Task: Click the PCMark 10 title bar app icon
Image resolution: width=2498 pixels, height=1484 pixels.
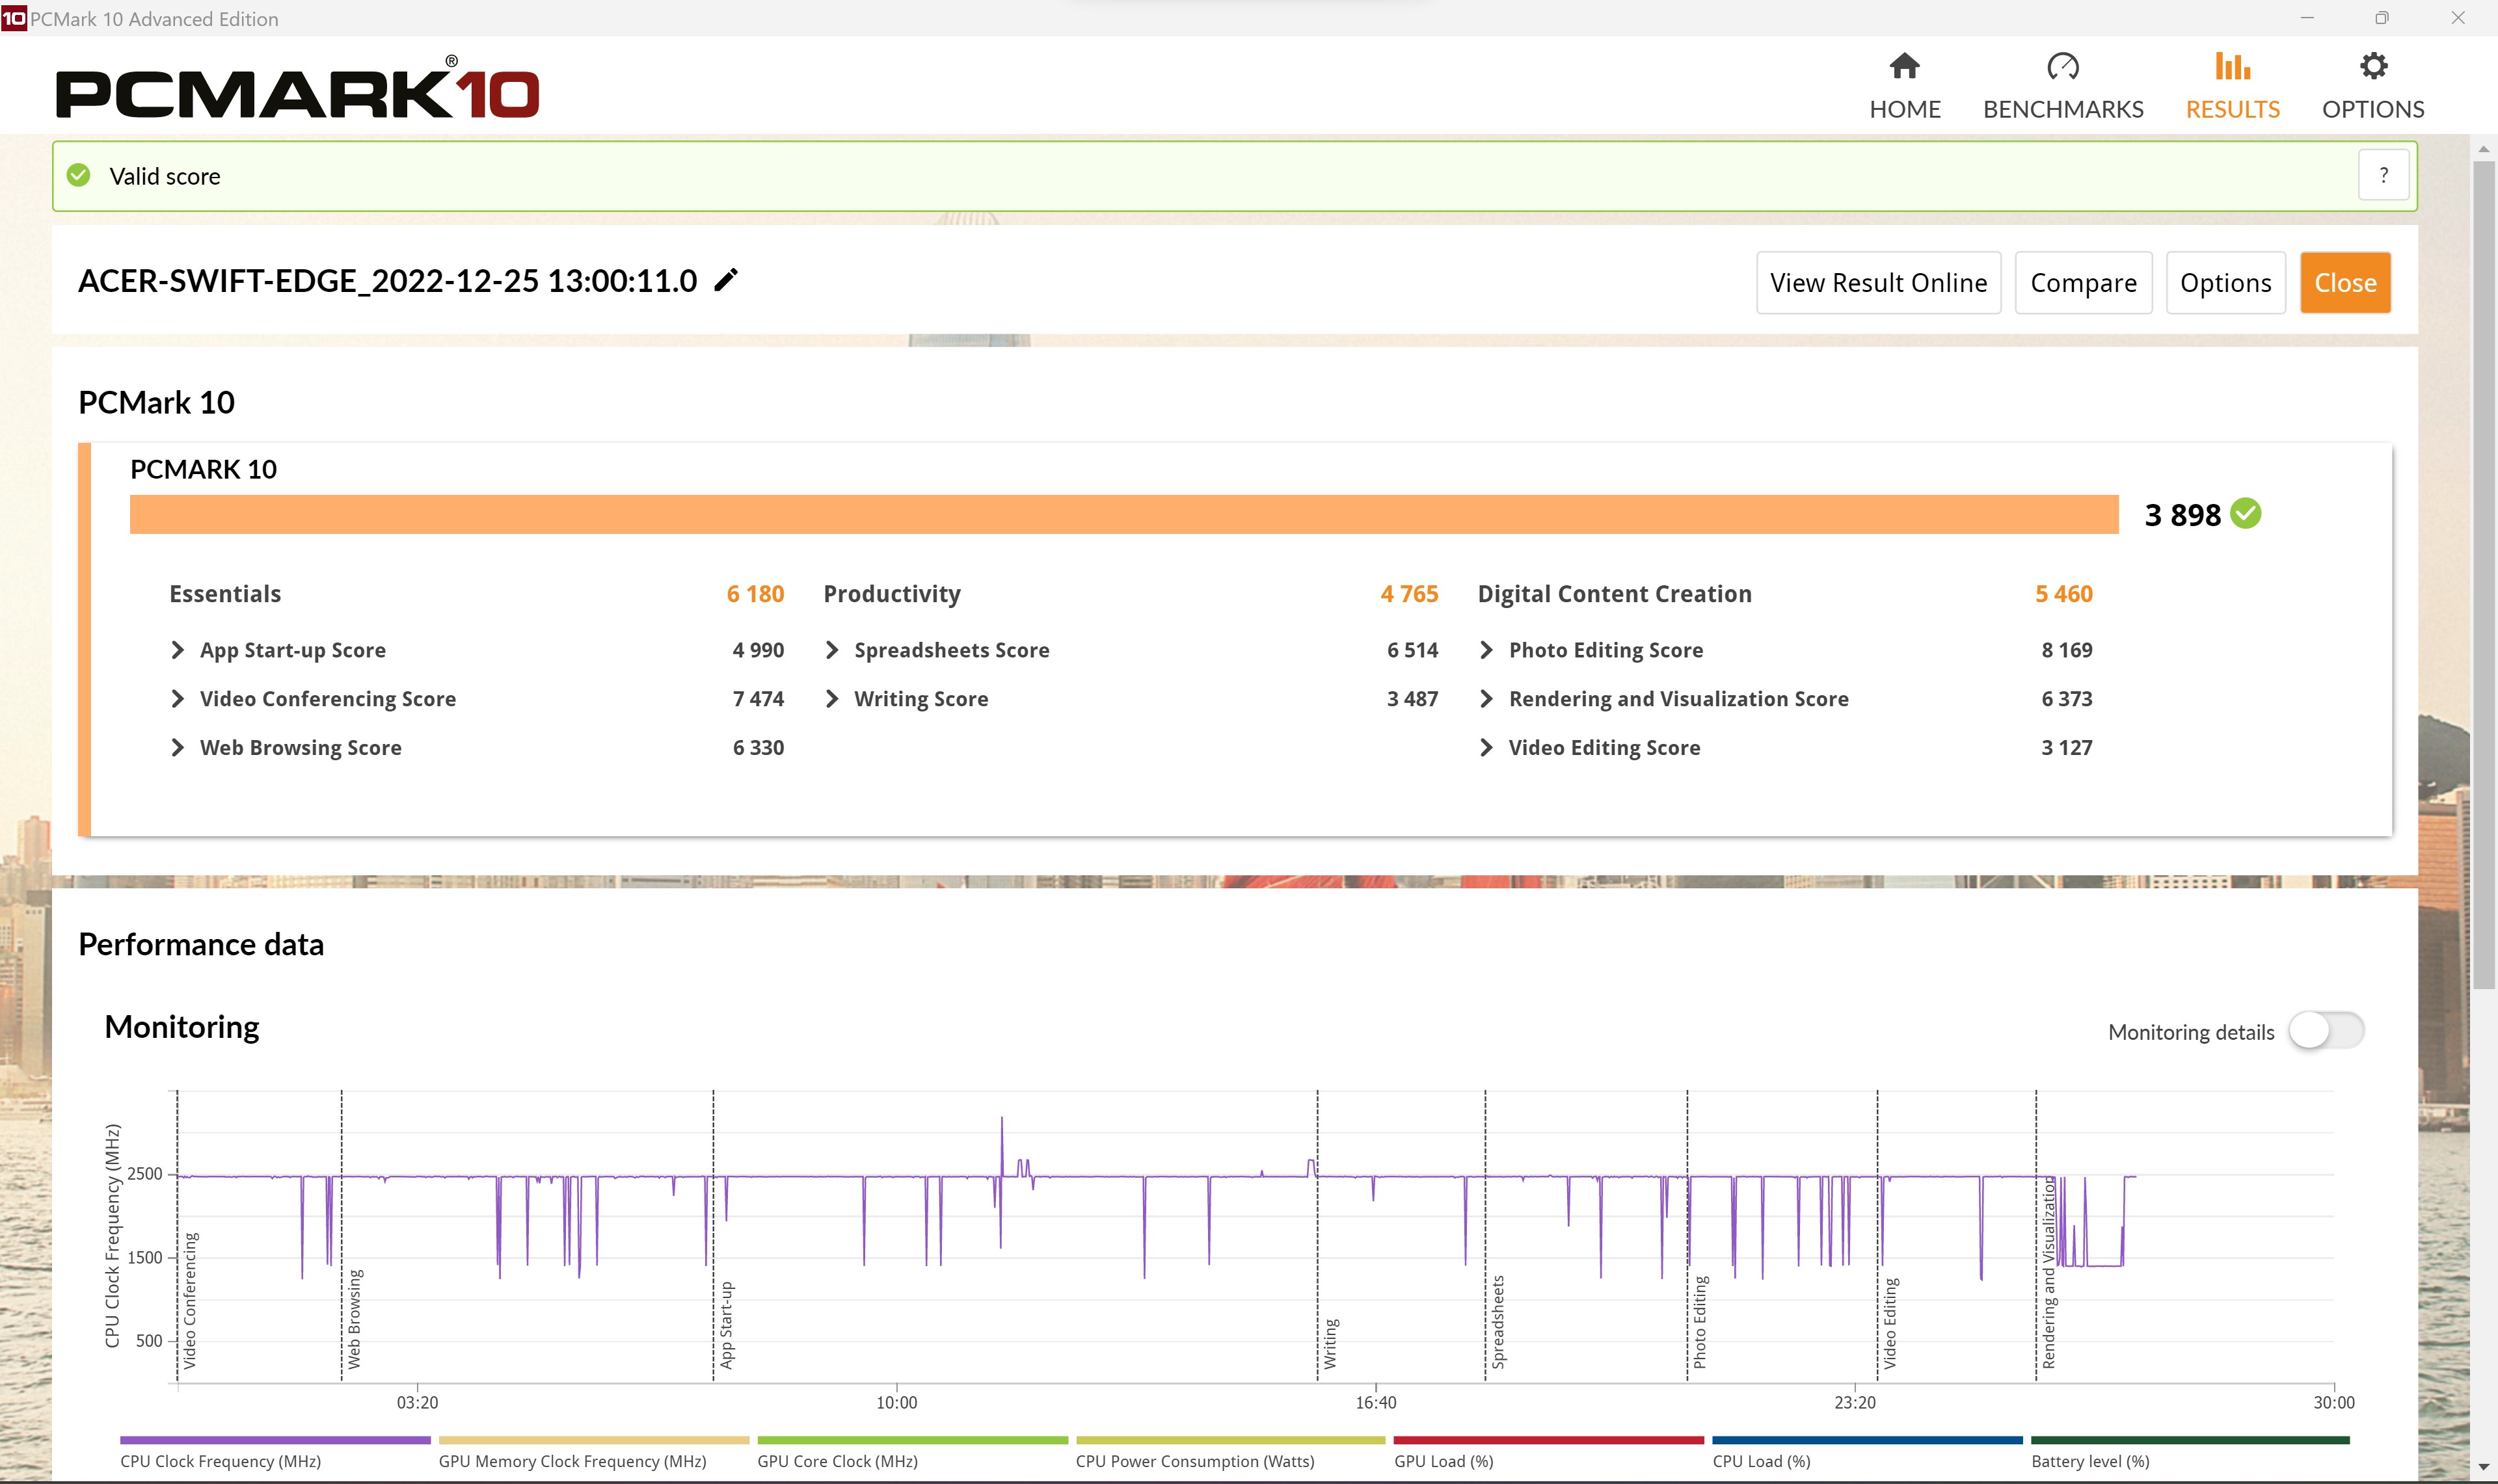Action: pyautogui.click(x=14, y=18)
